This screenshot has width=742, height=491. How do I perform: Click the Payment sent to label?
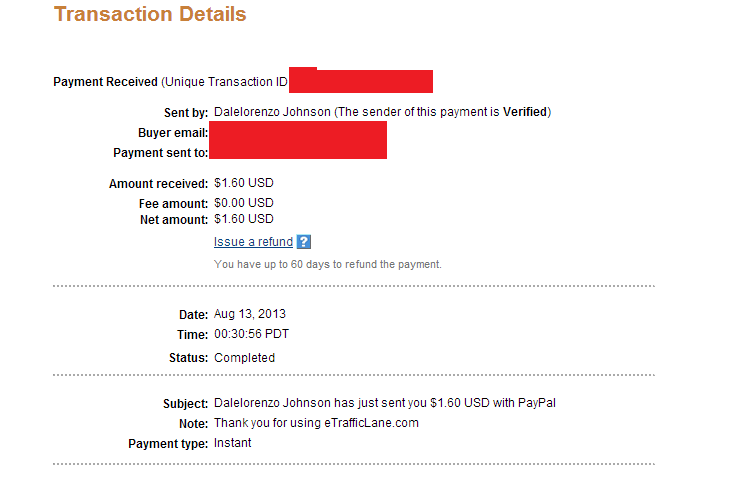click(160, 153)
